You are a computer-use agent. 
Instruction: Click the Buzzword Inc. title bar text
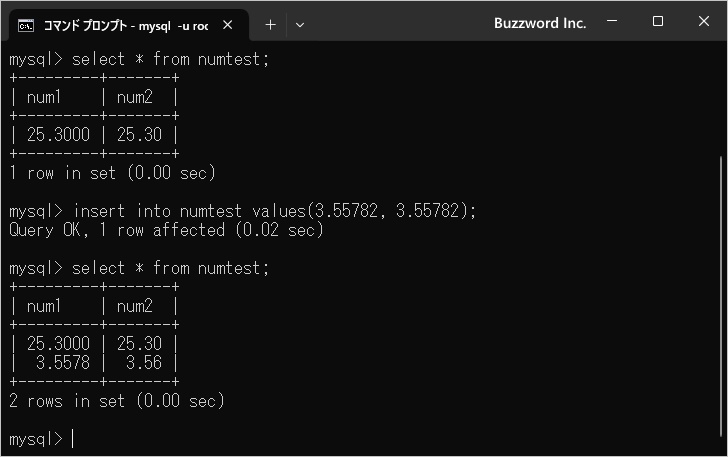click(x=540, y=22)
